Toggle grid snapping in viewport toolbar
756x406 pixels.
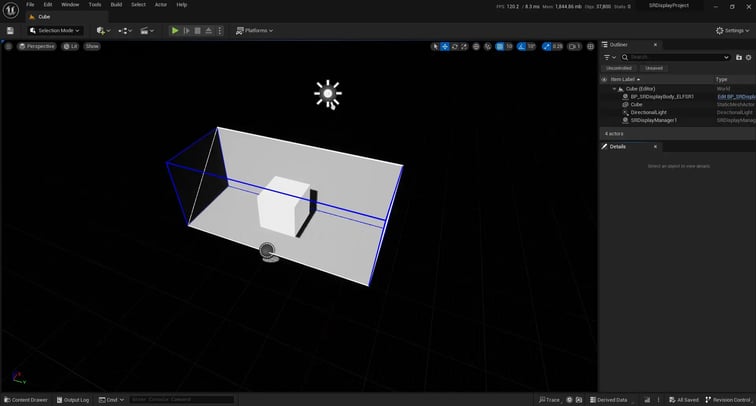[x=499, y=47]
